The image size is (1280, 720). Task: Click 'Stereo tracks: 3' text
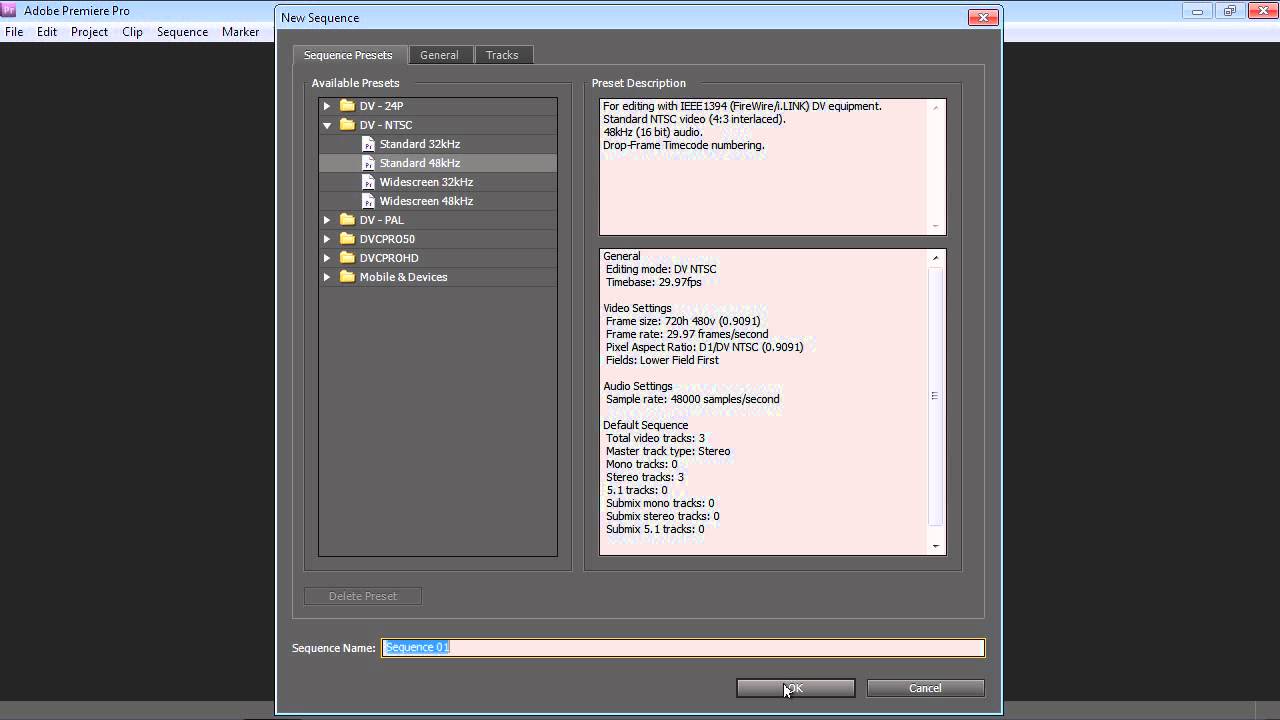pyautogui.click(x=645, y=477)
